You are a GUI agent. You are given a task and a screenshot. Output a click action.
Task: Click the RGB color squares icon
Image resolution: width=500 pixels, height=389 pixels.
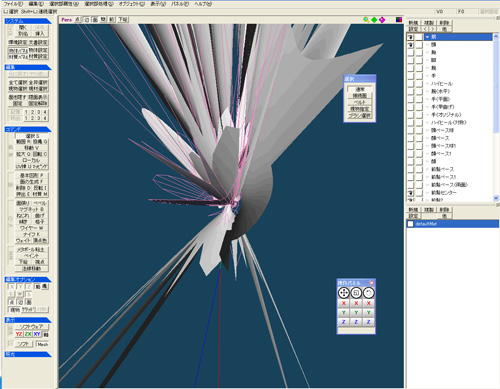[x=399, y=20]
